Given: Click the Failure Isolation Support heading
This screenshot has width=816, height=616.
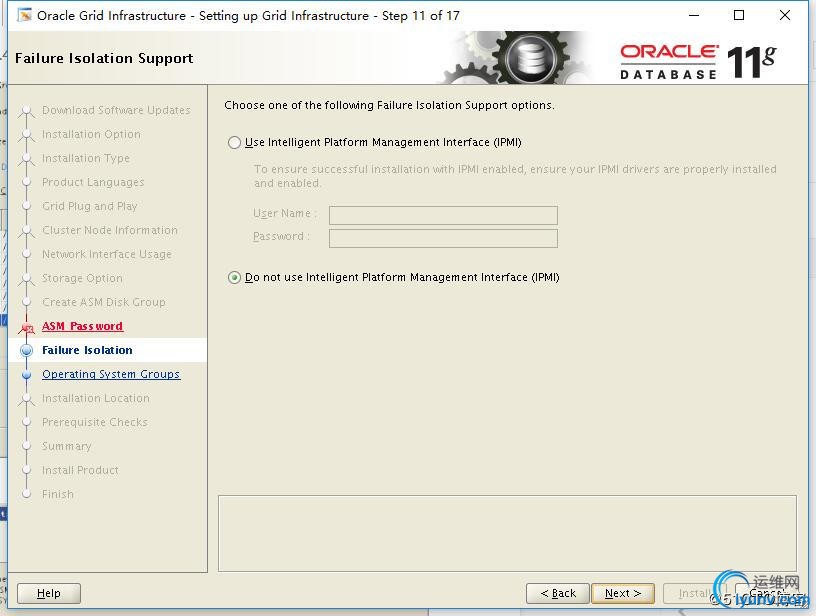Looking at the screenshot, I should 104,58.
